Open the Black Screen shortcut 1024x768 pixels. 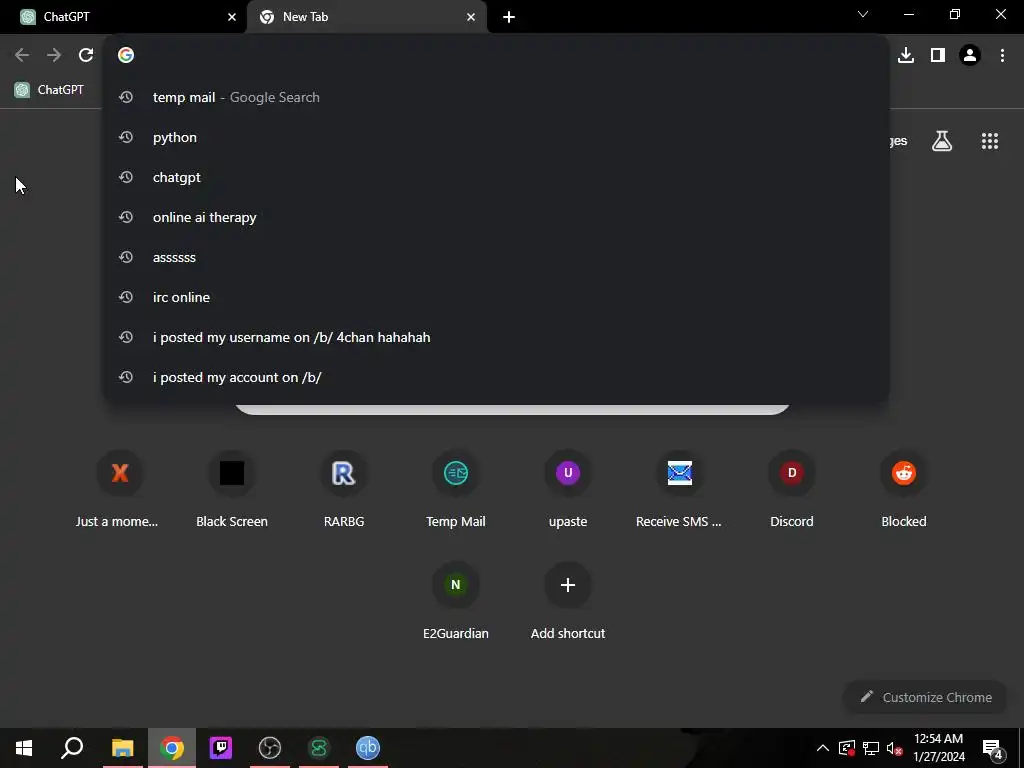click(232, 490)
